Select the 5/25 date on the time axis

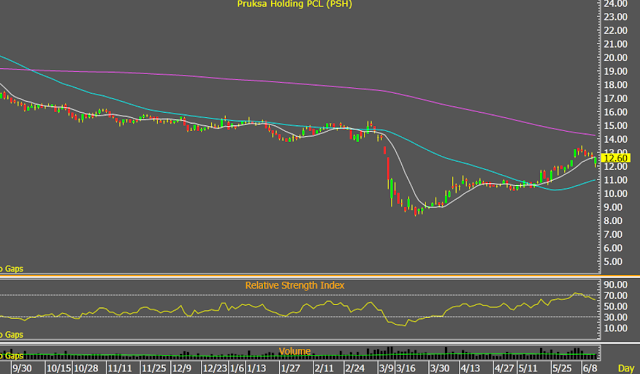(562, 368)
